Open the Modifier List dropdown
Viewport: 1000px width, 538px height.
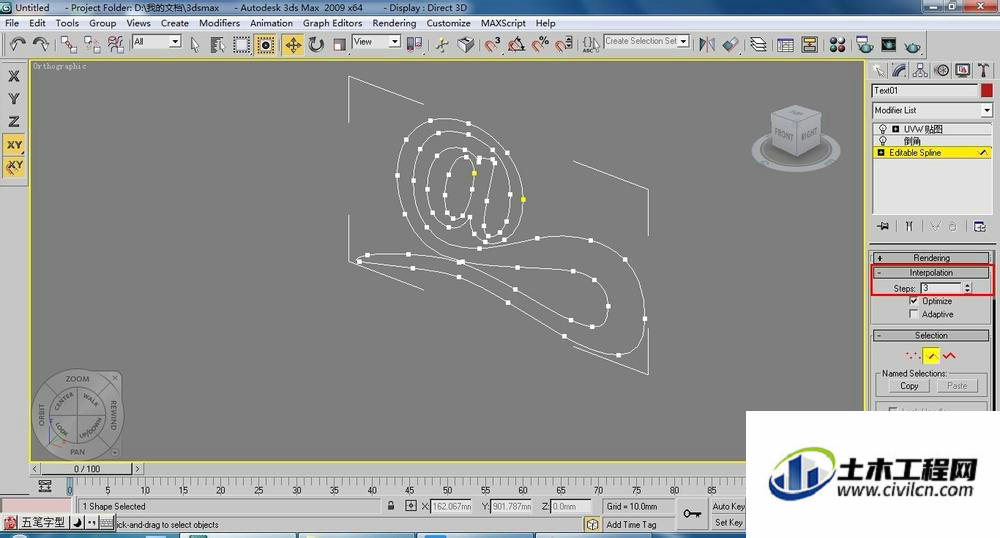point(987,110)
